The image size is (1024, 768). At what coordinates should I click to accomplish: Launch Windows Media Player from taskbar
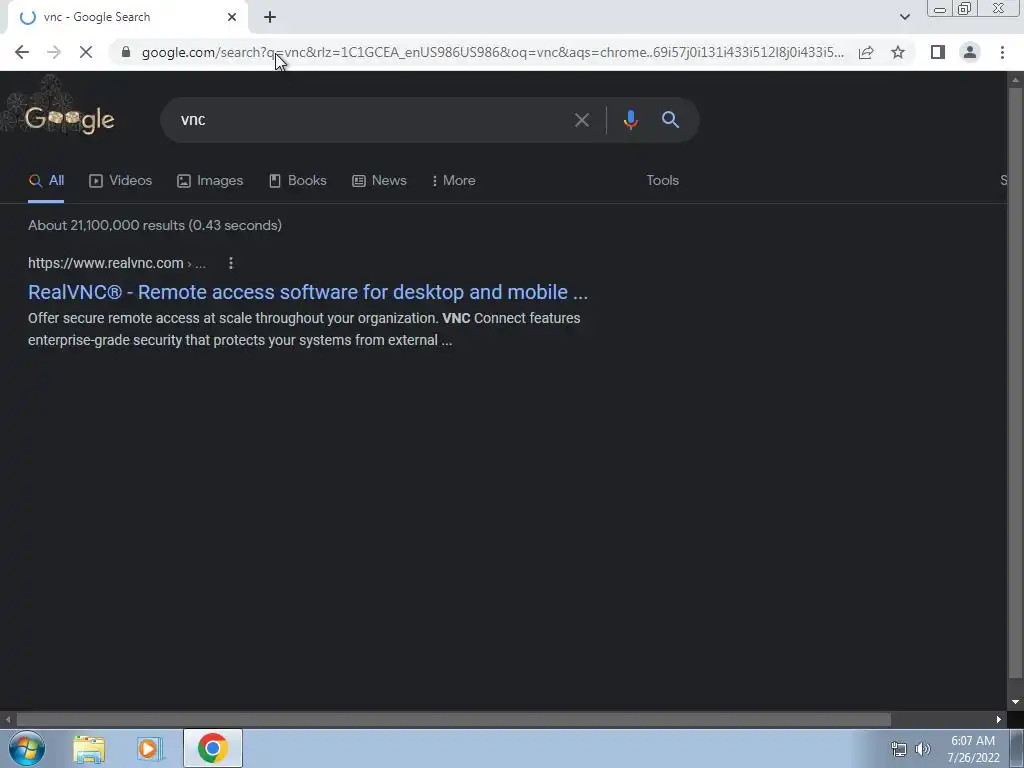pos(150,749)
